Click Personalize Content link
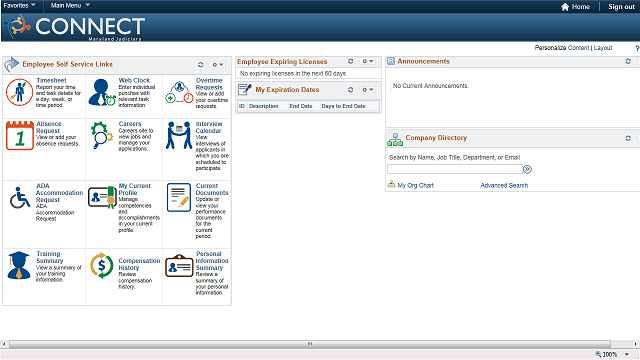The image size is (640, 360). (578, 48)
